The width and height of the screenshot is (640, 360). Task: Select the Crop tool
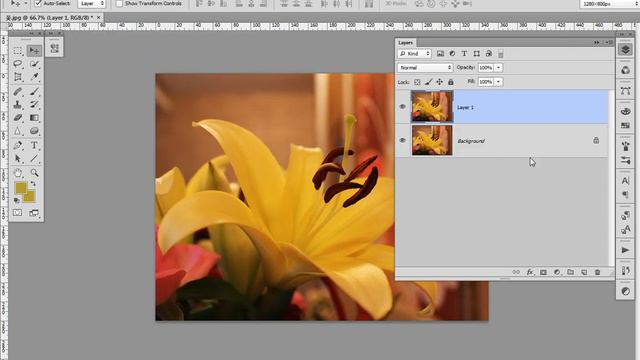pos(18,77)
